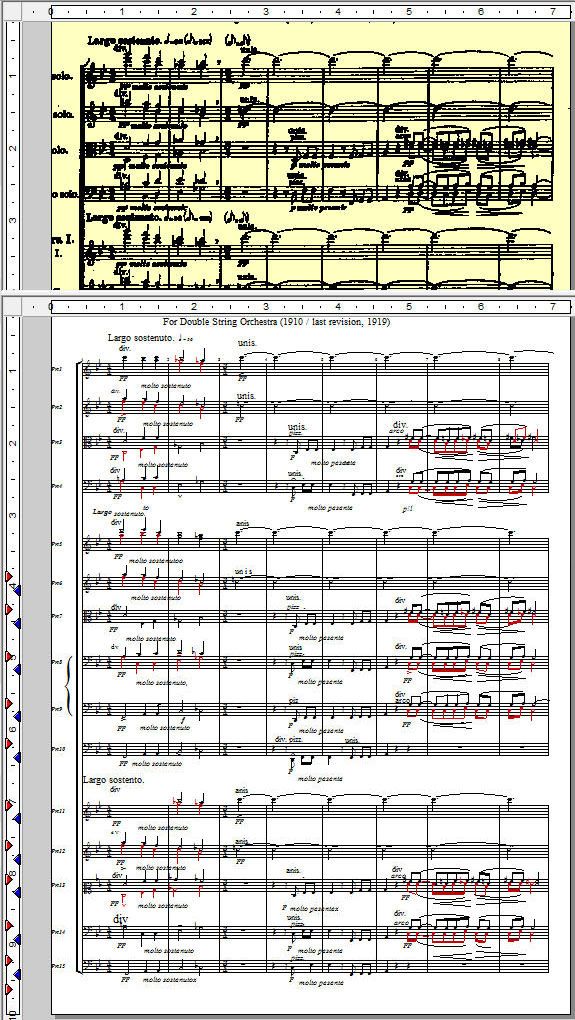Click blue bottom marker for staff Pns8
Viewport: 575px width, 1020px height.
(18, 669)
